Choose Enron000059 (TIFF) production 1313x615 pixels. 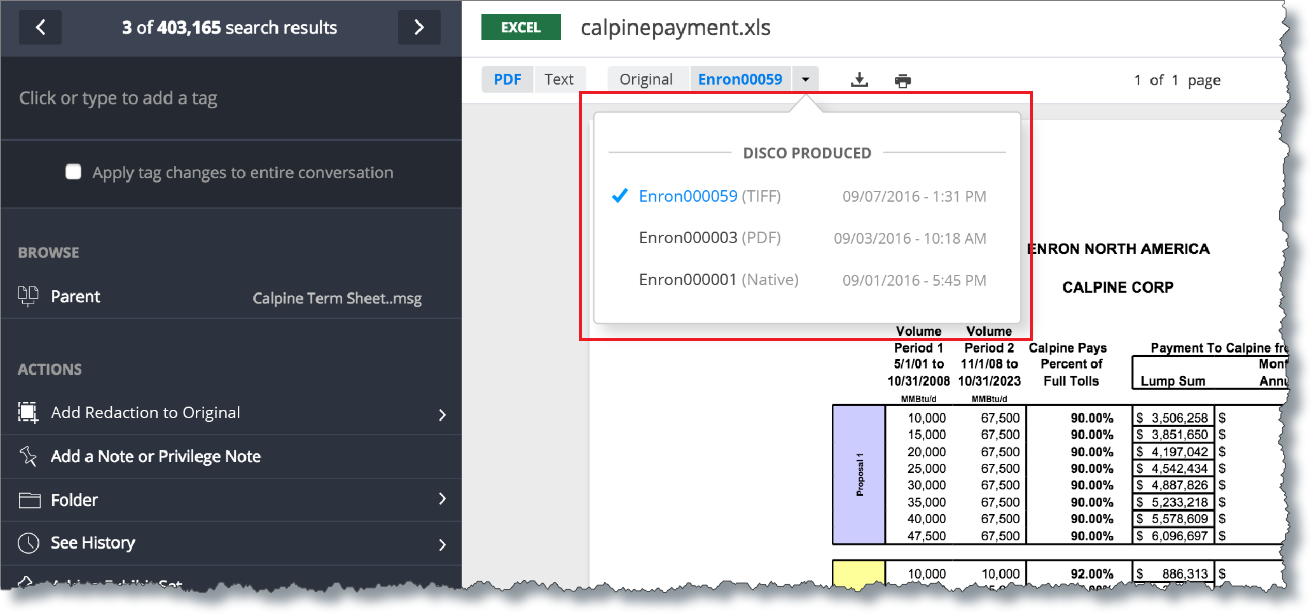[x=710, y=196]
